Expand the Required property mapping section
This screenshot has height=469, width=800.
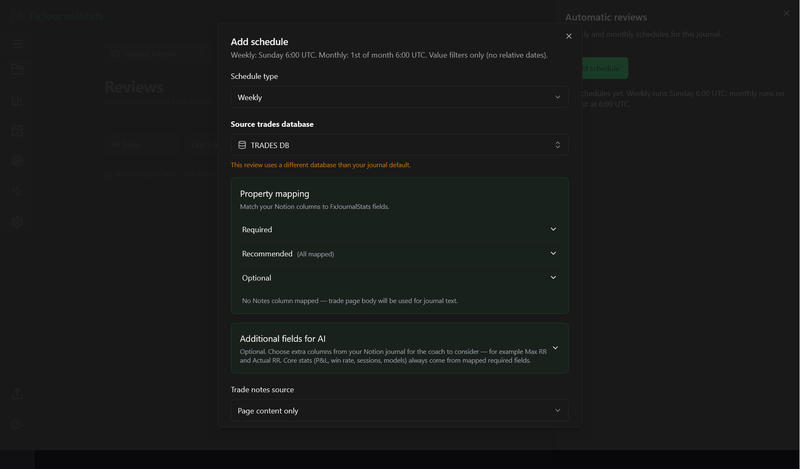[399, 229]
